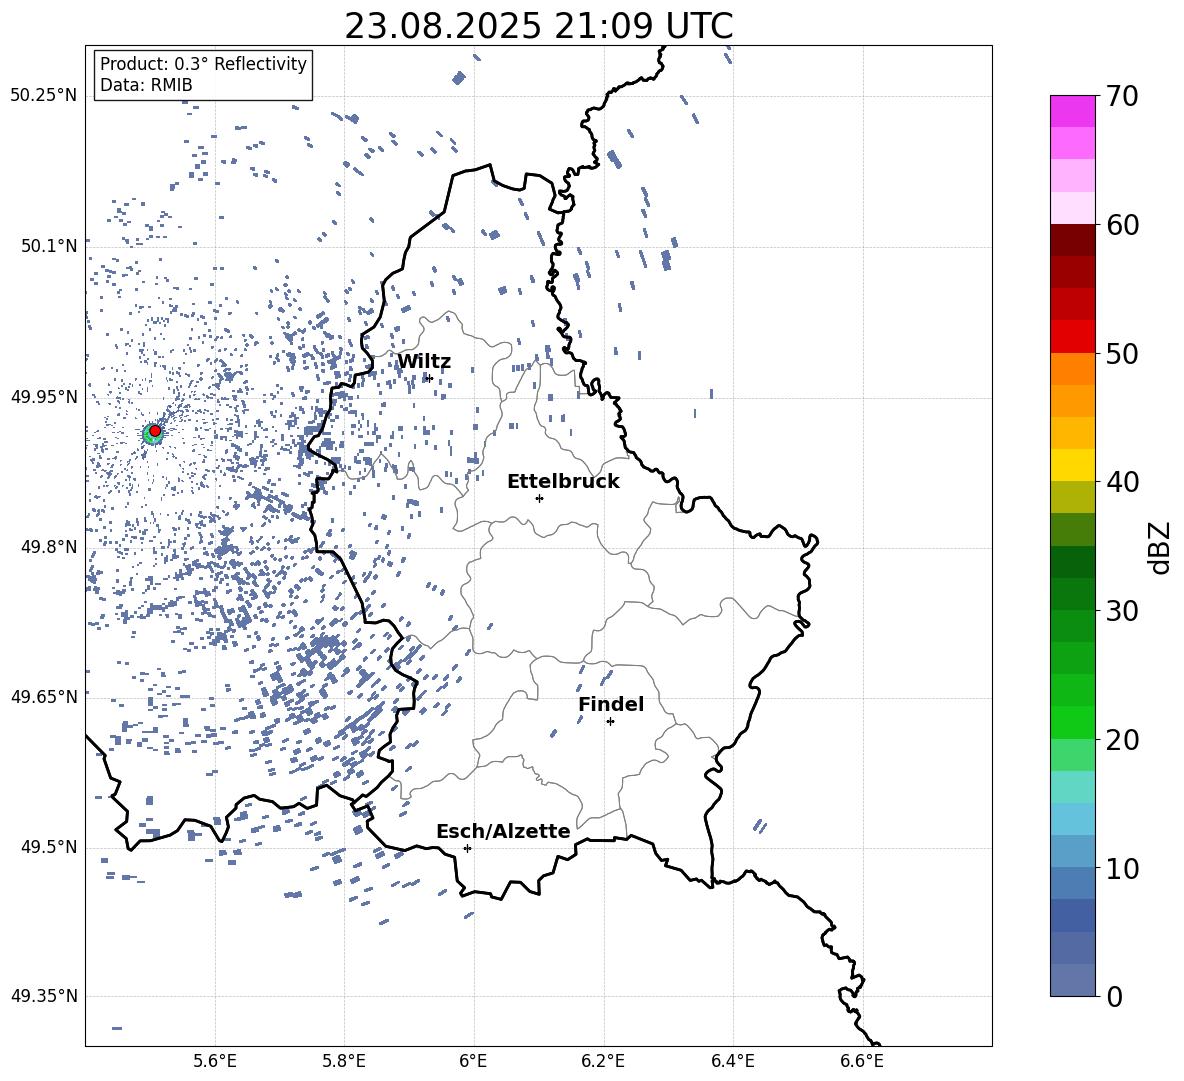Viewport: 1184px width, 1081px height.
Task: Click the 6.2°E longitude label
Action: [x=603, y=1061]
